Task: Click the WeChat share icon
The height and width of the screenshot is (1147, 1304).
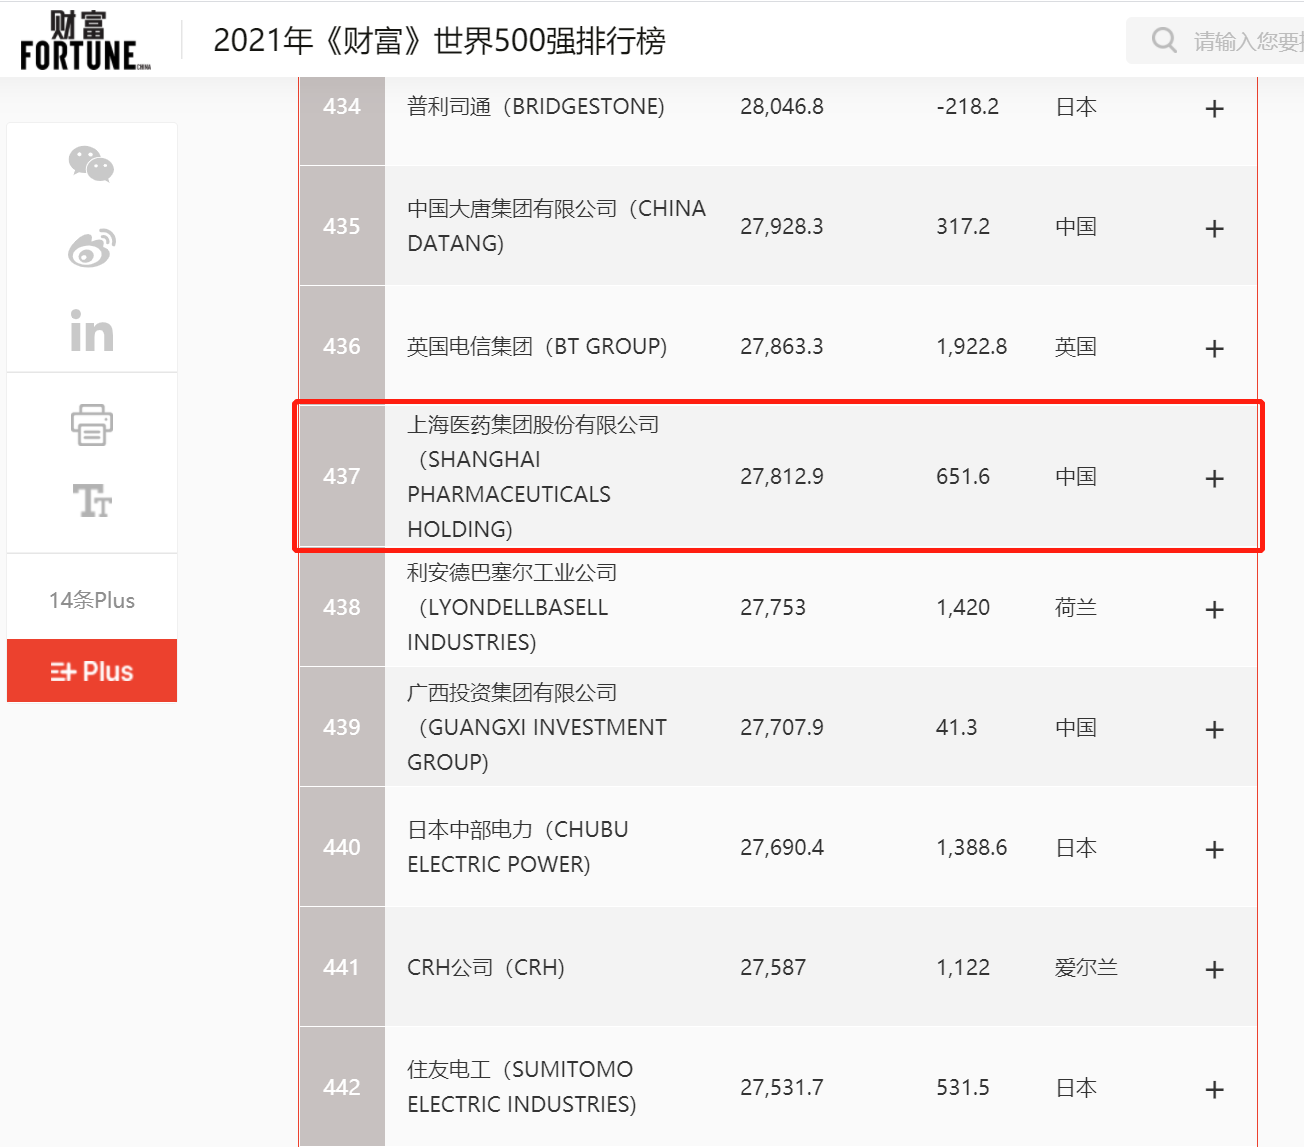Action: tap(91, 164)
